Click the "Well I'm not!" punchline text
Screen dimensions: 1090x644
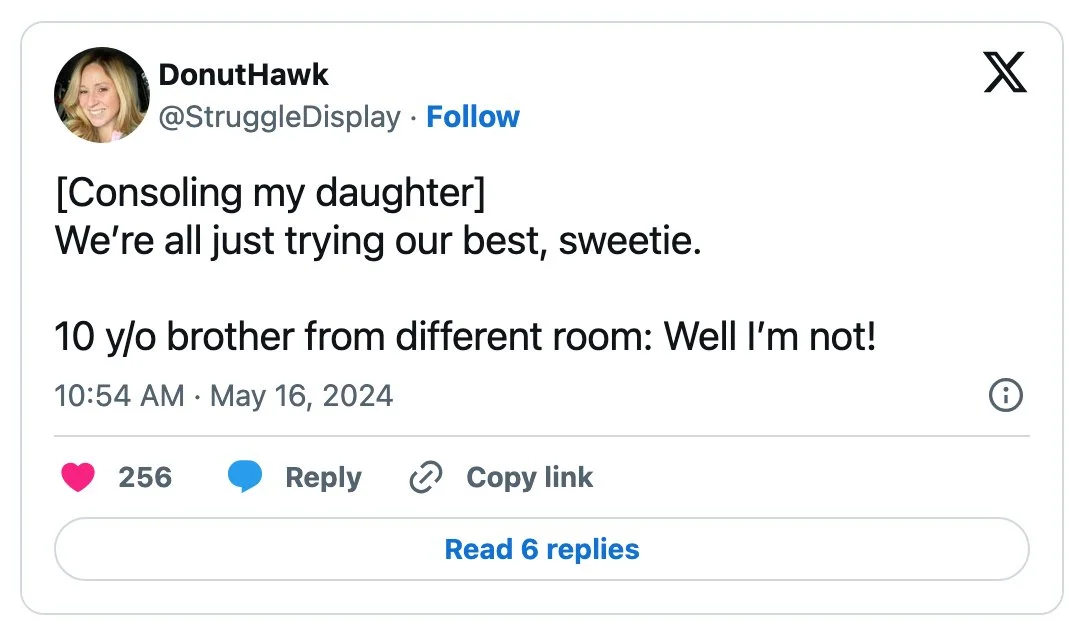[x=770, y=337]
